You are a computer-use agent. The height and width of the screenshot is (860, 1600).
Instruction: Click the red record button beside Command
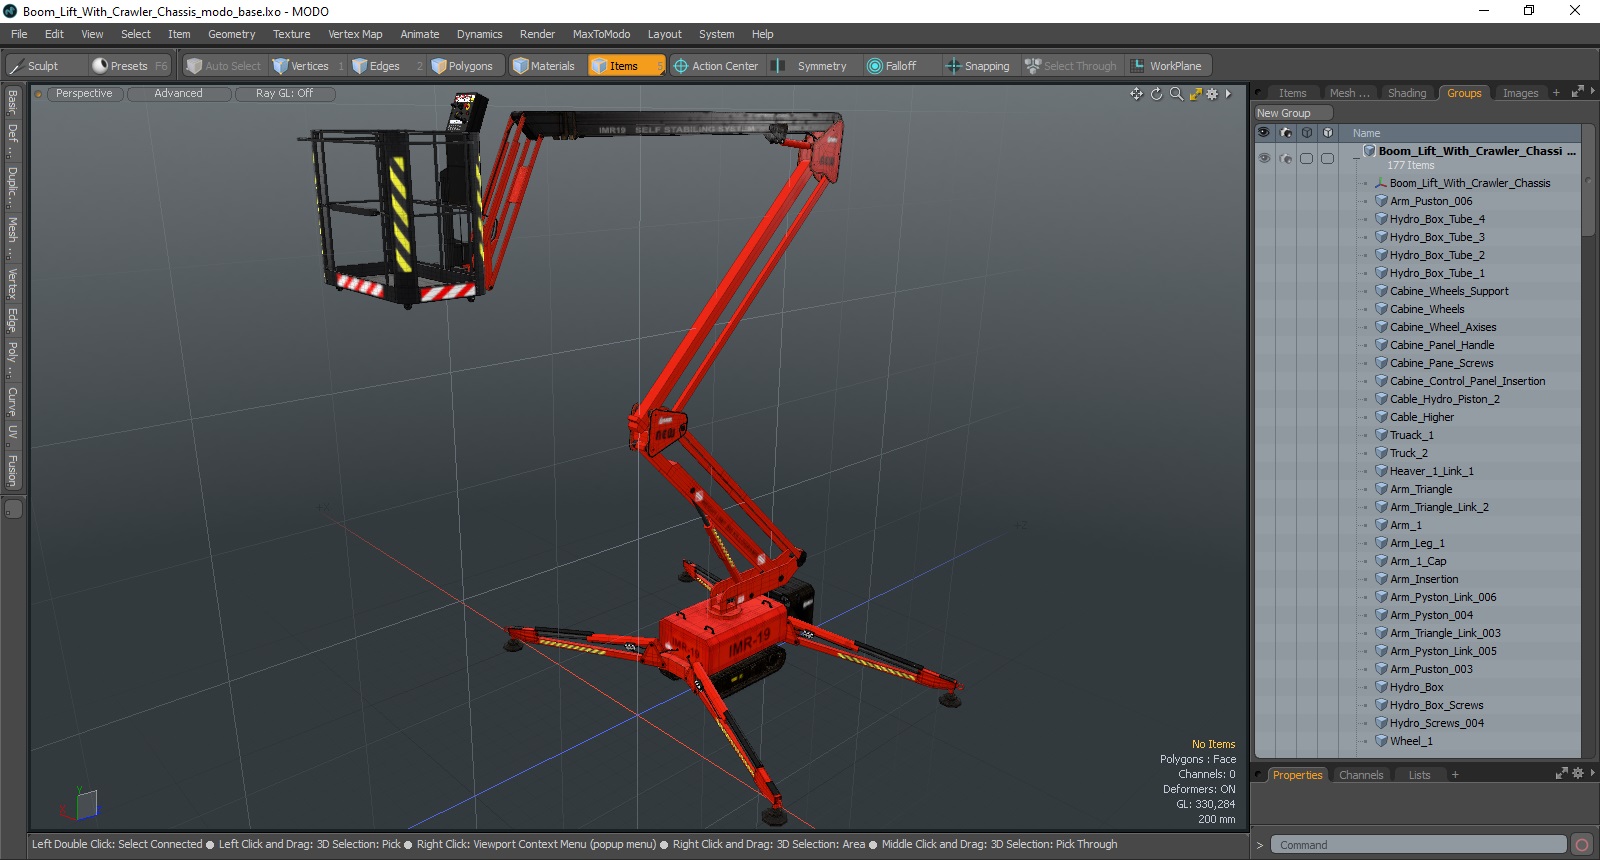[1581, 845]
